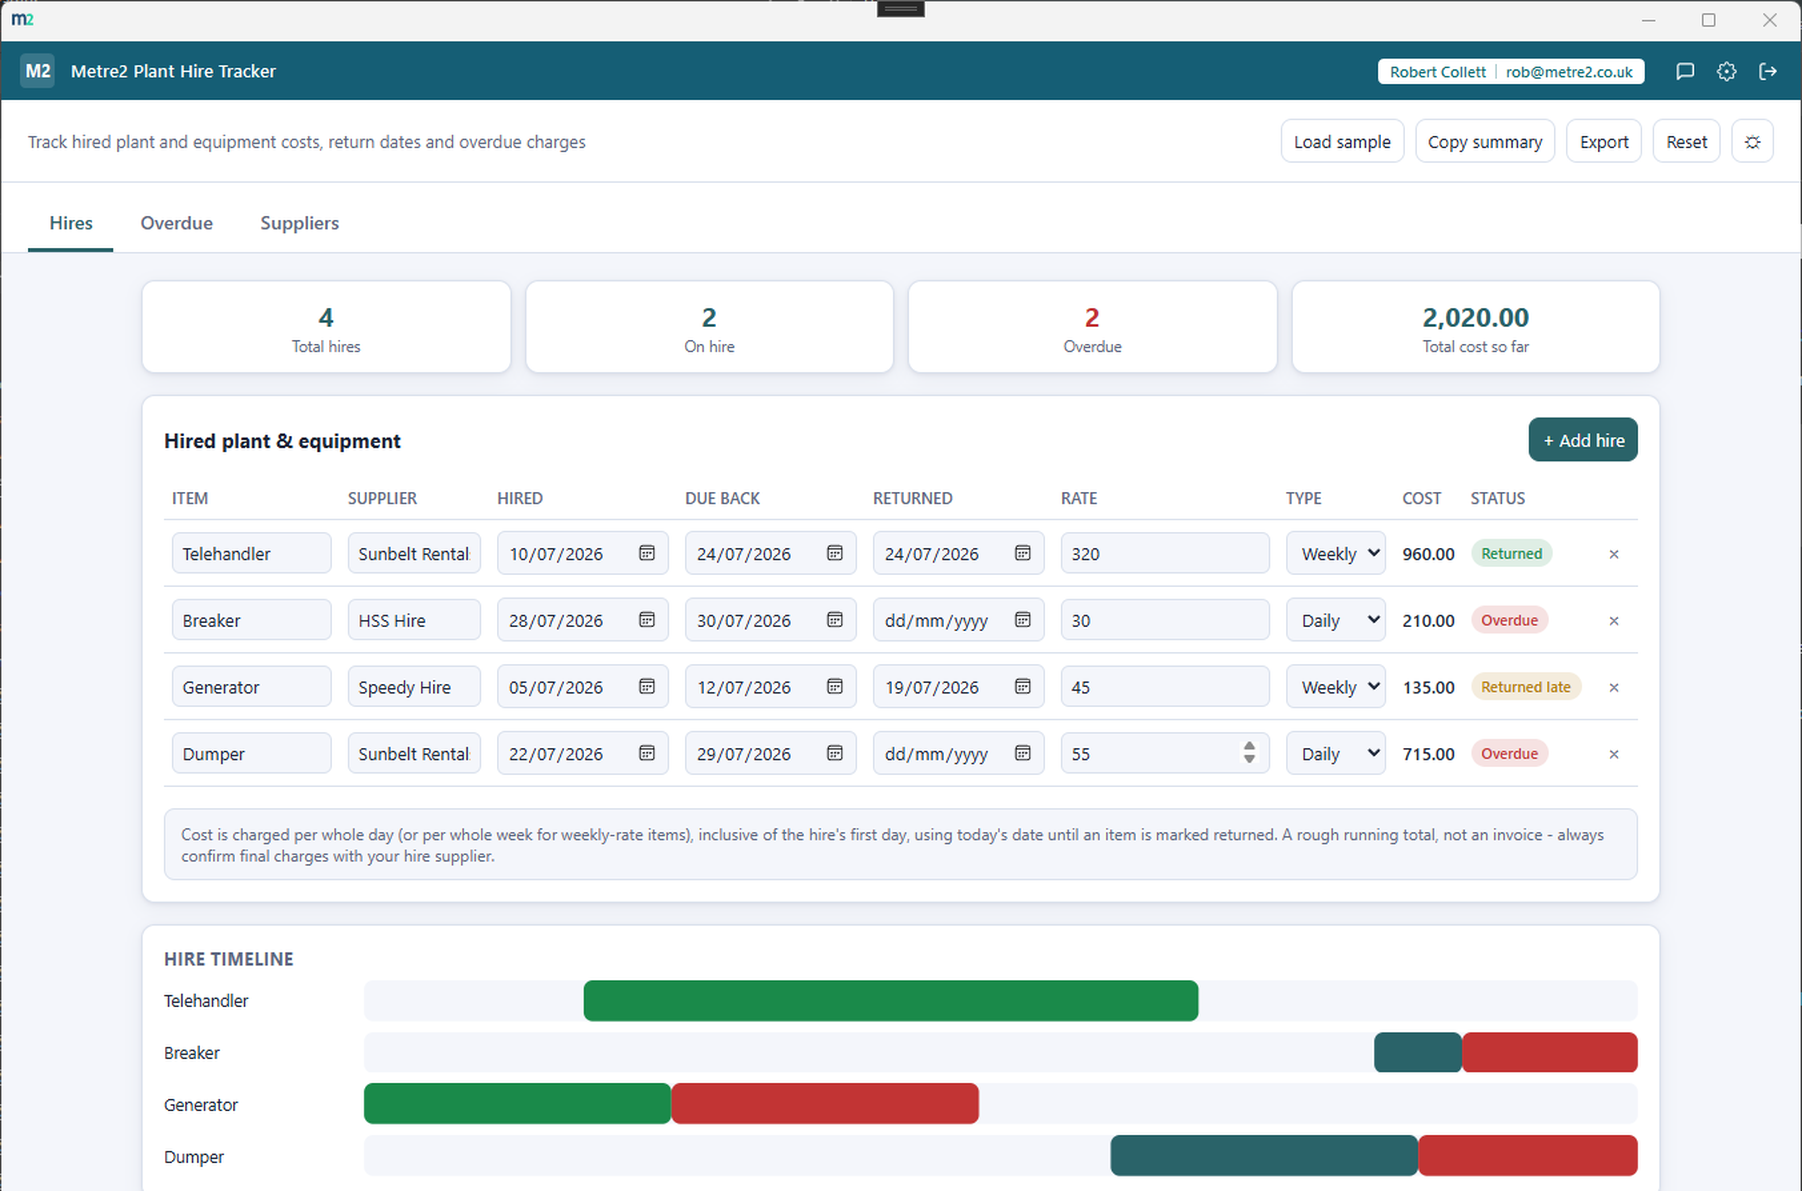The height and width of the screenshot is (1191, 1802).
Task: Click the Generator red late timeline bar
Action: point(824,1105)
